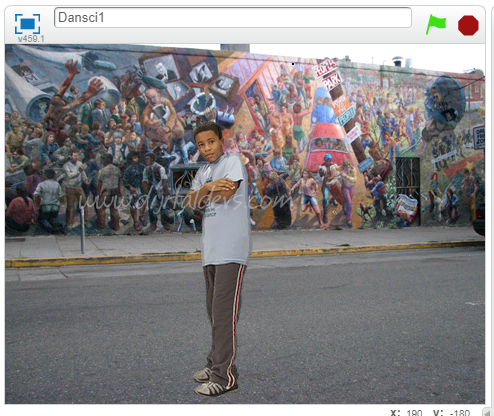The width and height of the screenshot is (494, 416).
Task: Click the watermark text across the mural
Action: pyautogui.click(x=184, y=201)
